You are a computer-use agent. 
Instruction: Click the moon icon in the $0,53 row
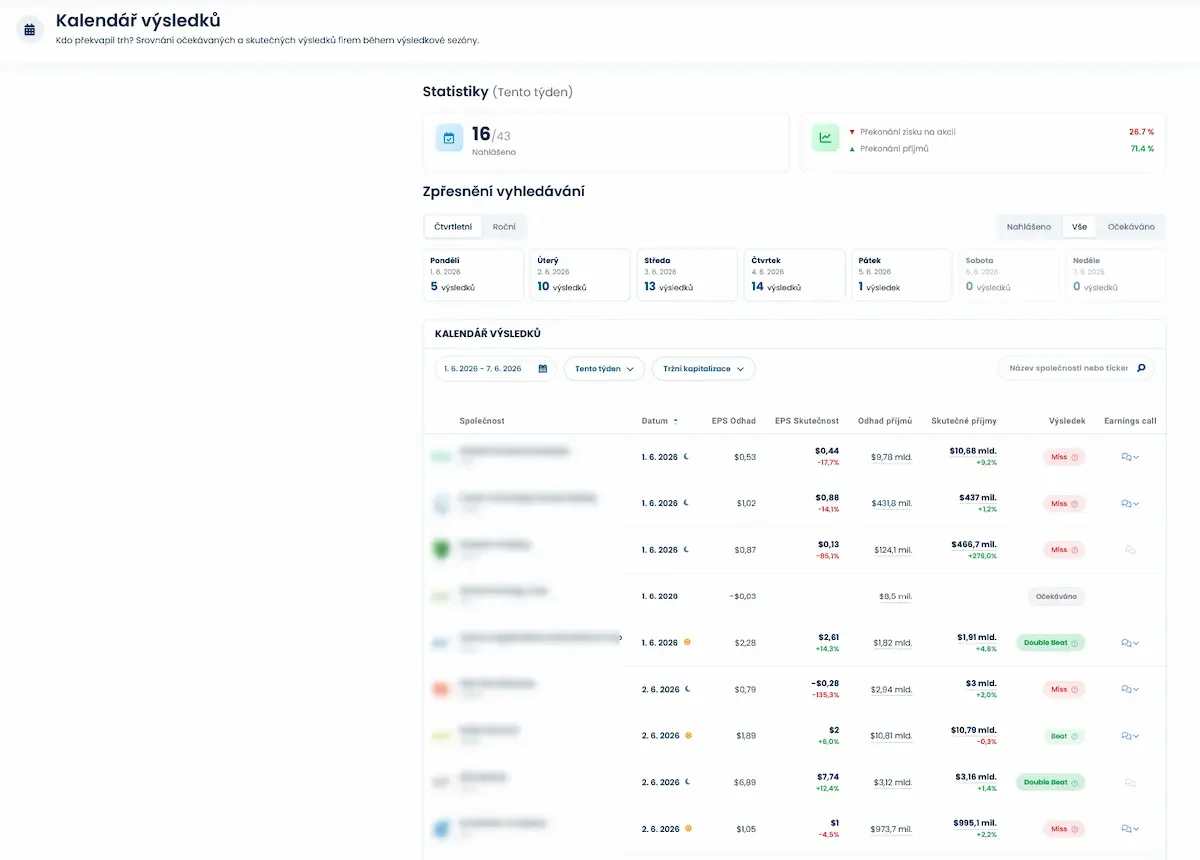tap(687, 456)
